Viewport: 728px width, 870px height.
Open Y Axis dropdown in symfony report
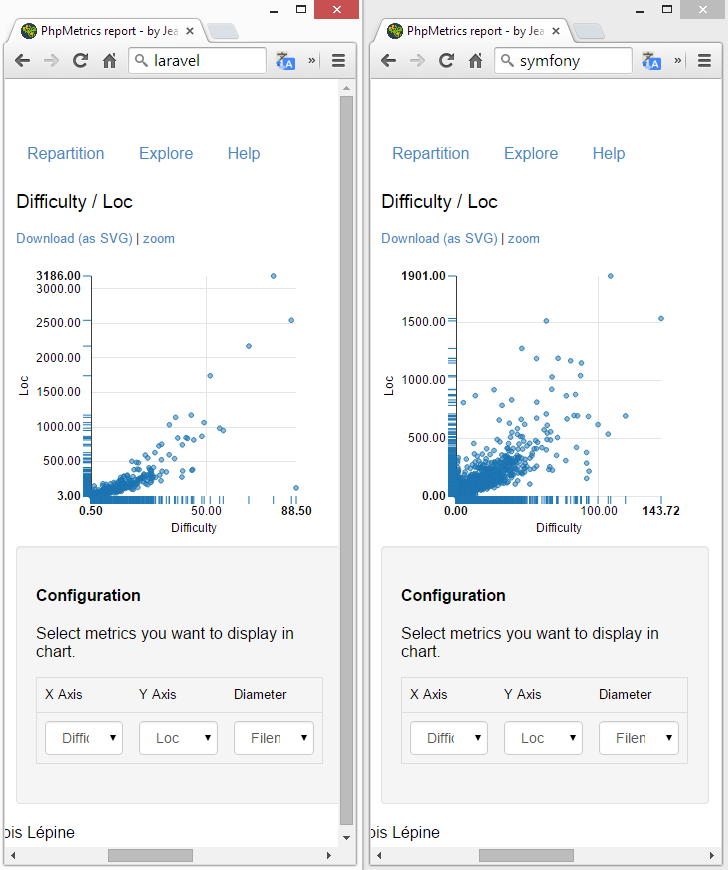[x=543, y=738]
